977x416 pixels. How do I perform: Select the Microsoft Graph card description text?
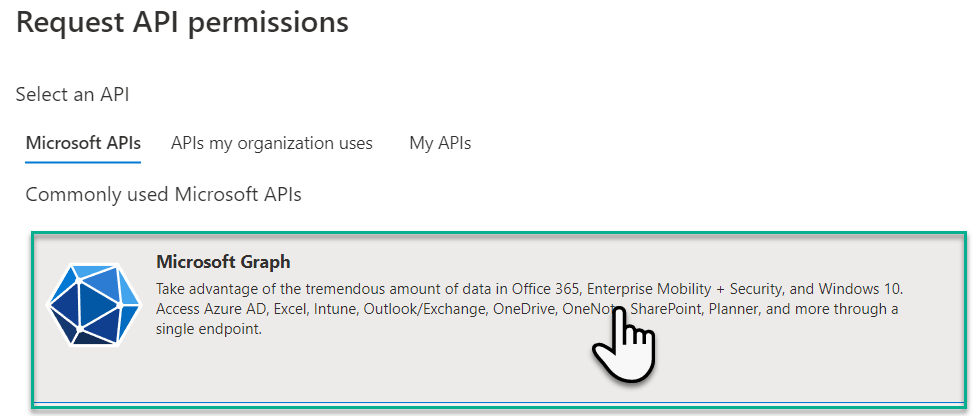click(529, 310)
